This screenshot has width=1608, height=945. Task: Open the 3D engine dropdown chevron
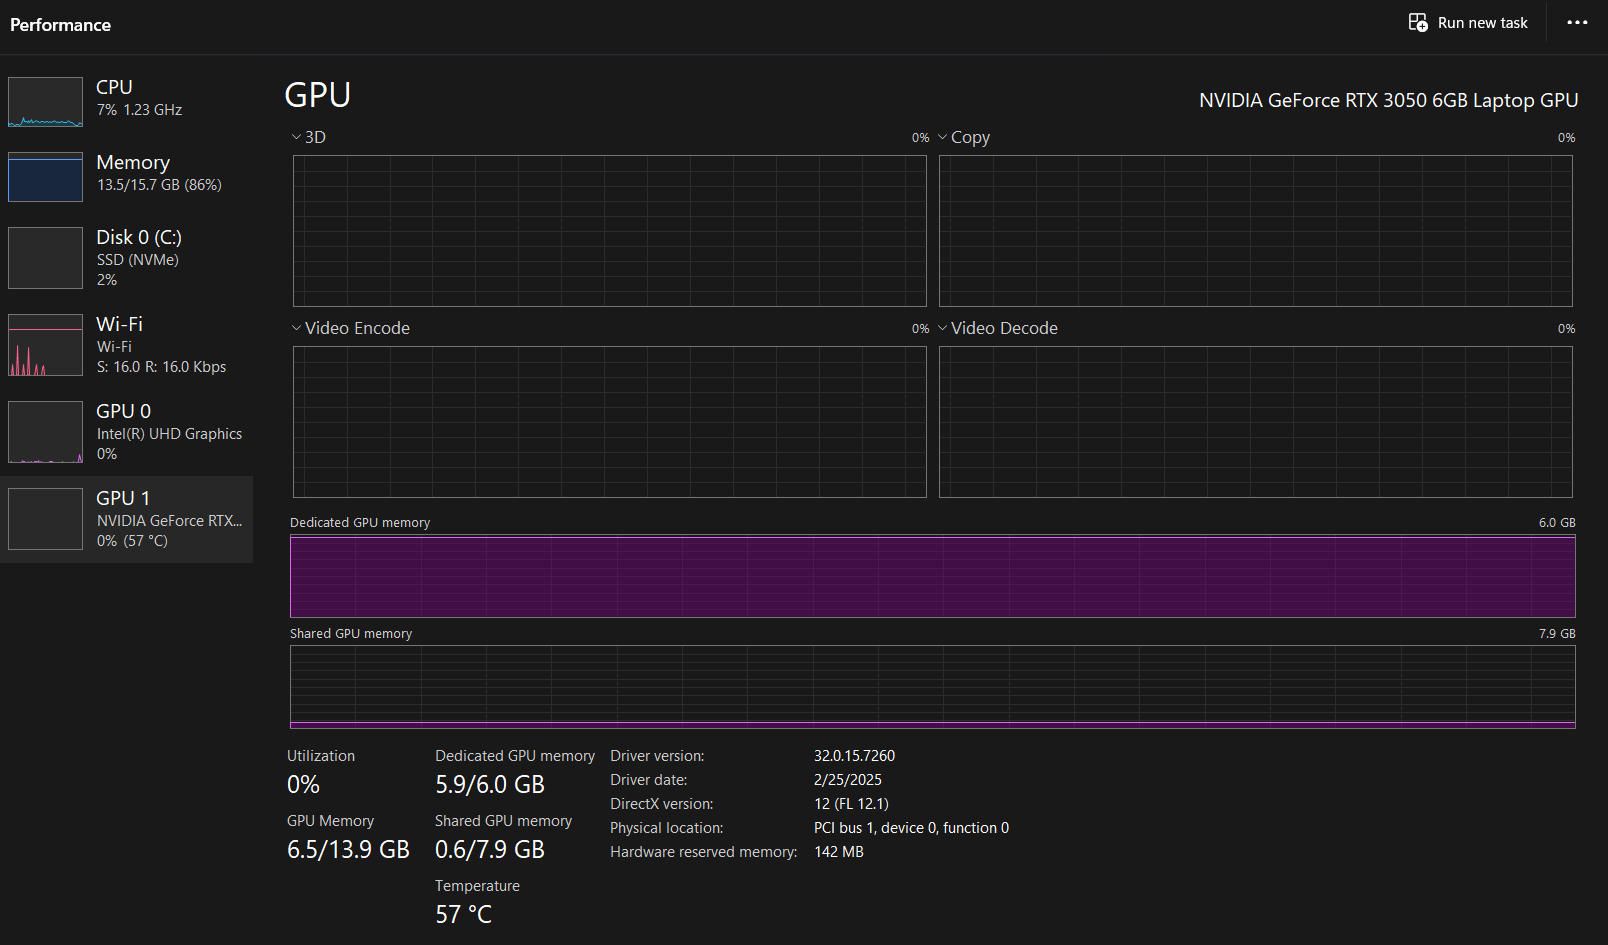pyautogui.click(x=296, y=137)
